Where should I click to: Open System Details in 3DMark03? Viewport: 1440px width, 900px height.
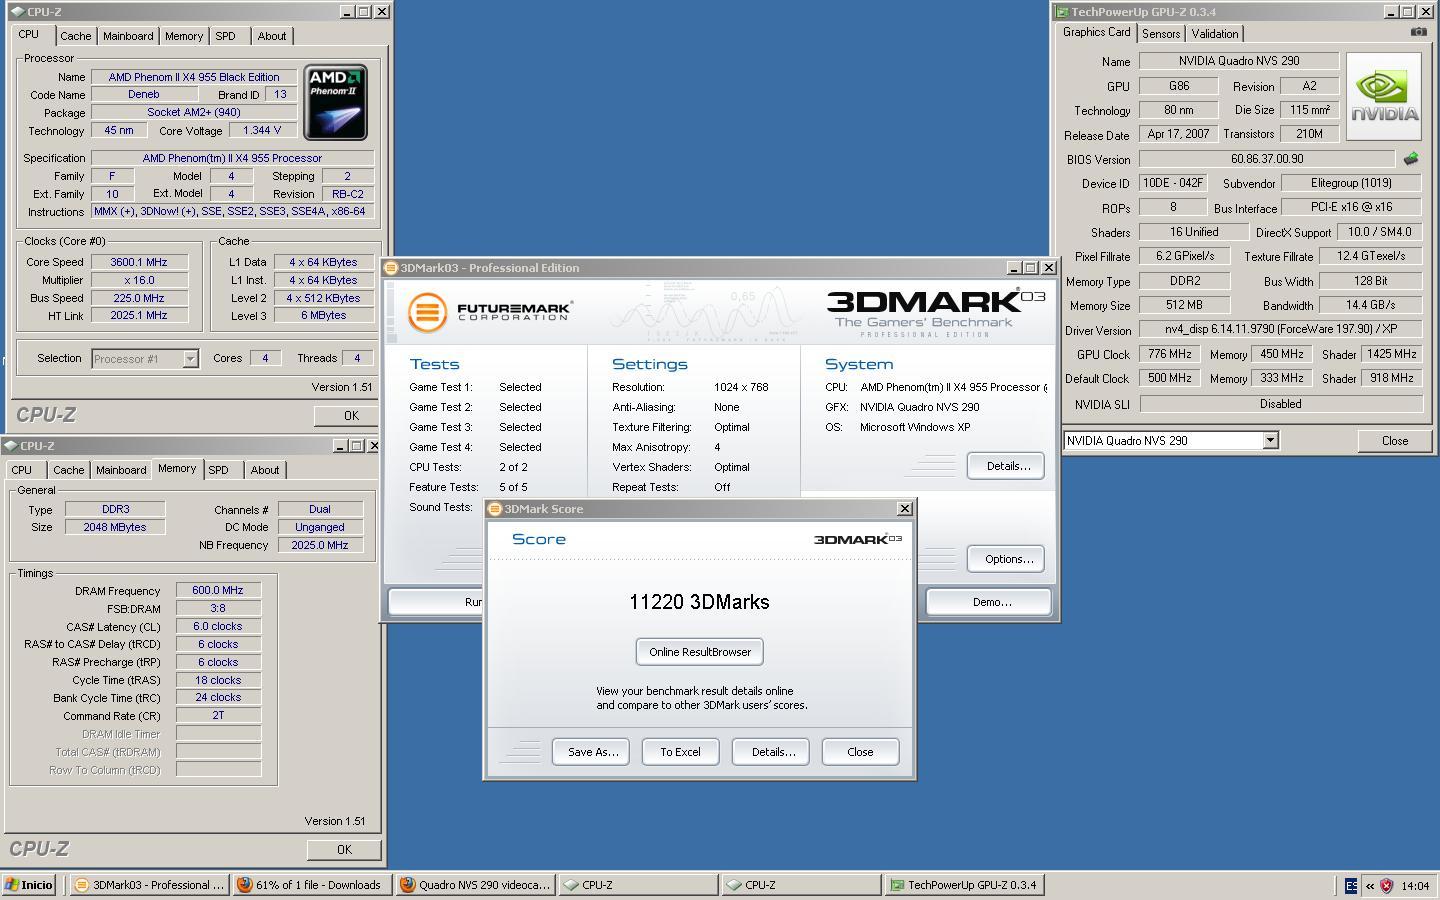click(1006, 466)
